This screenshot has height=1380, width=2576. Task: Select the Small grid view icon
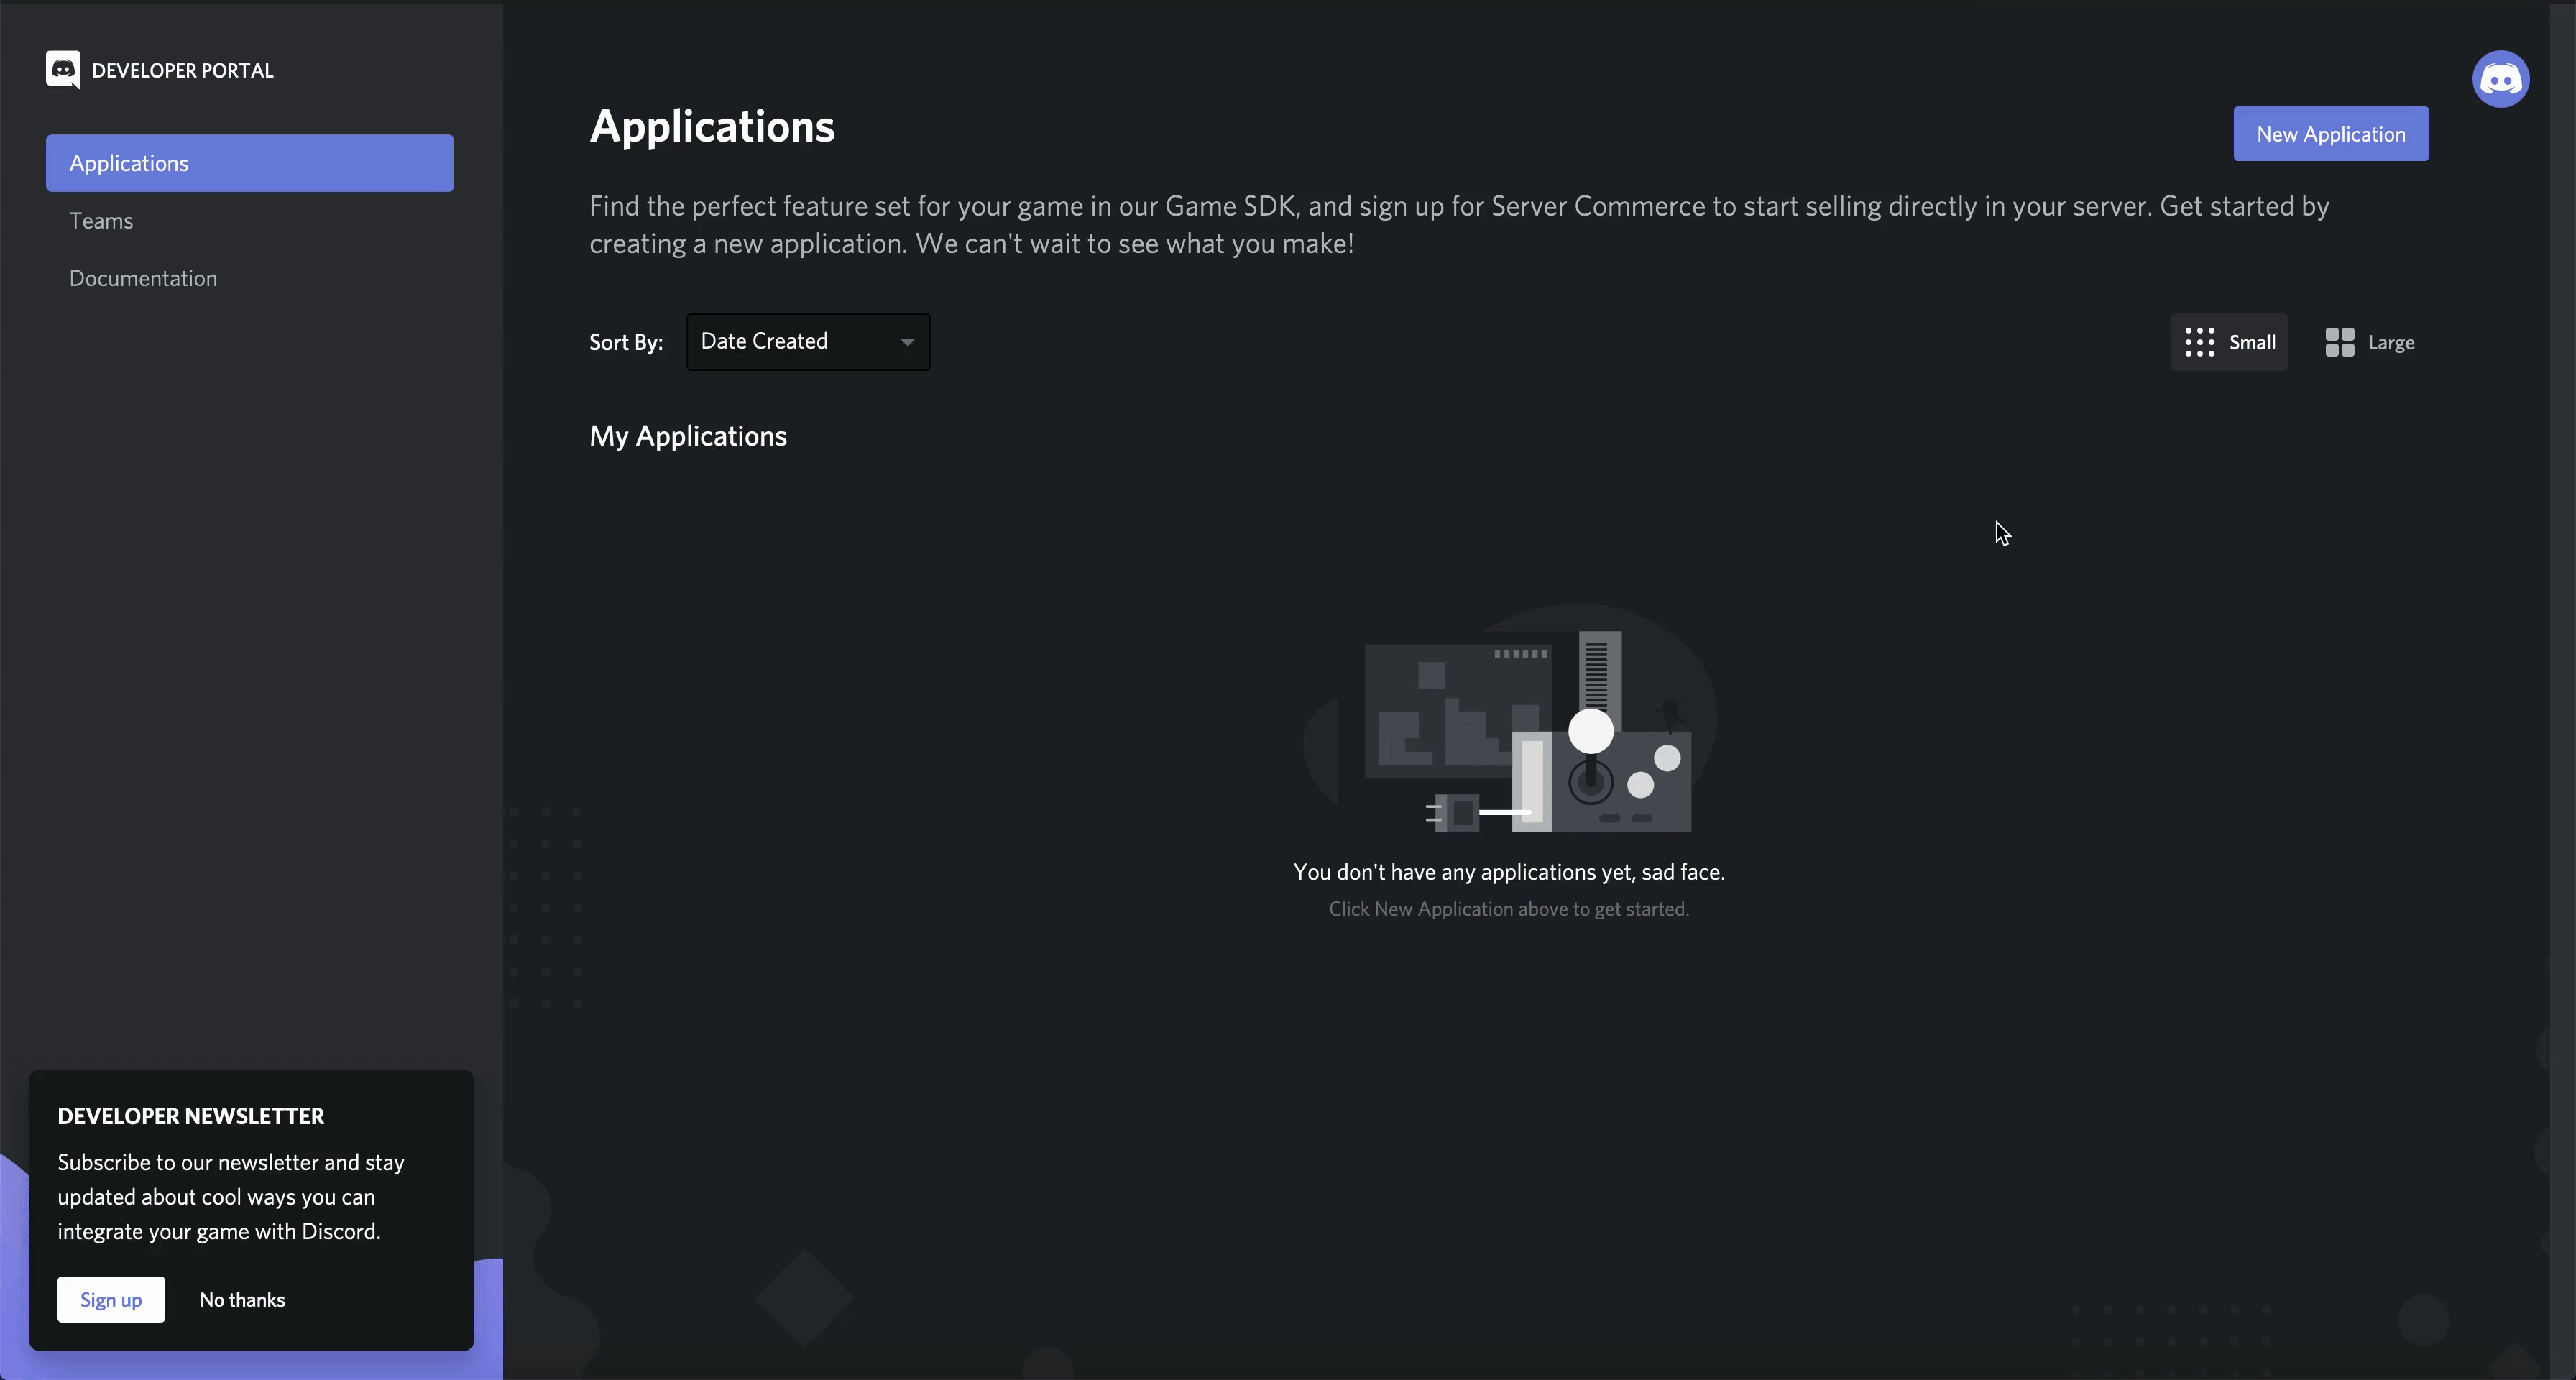(x=2199, y=341)
